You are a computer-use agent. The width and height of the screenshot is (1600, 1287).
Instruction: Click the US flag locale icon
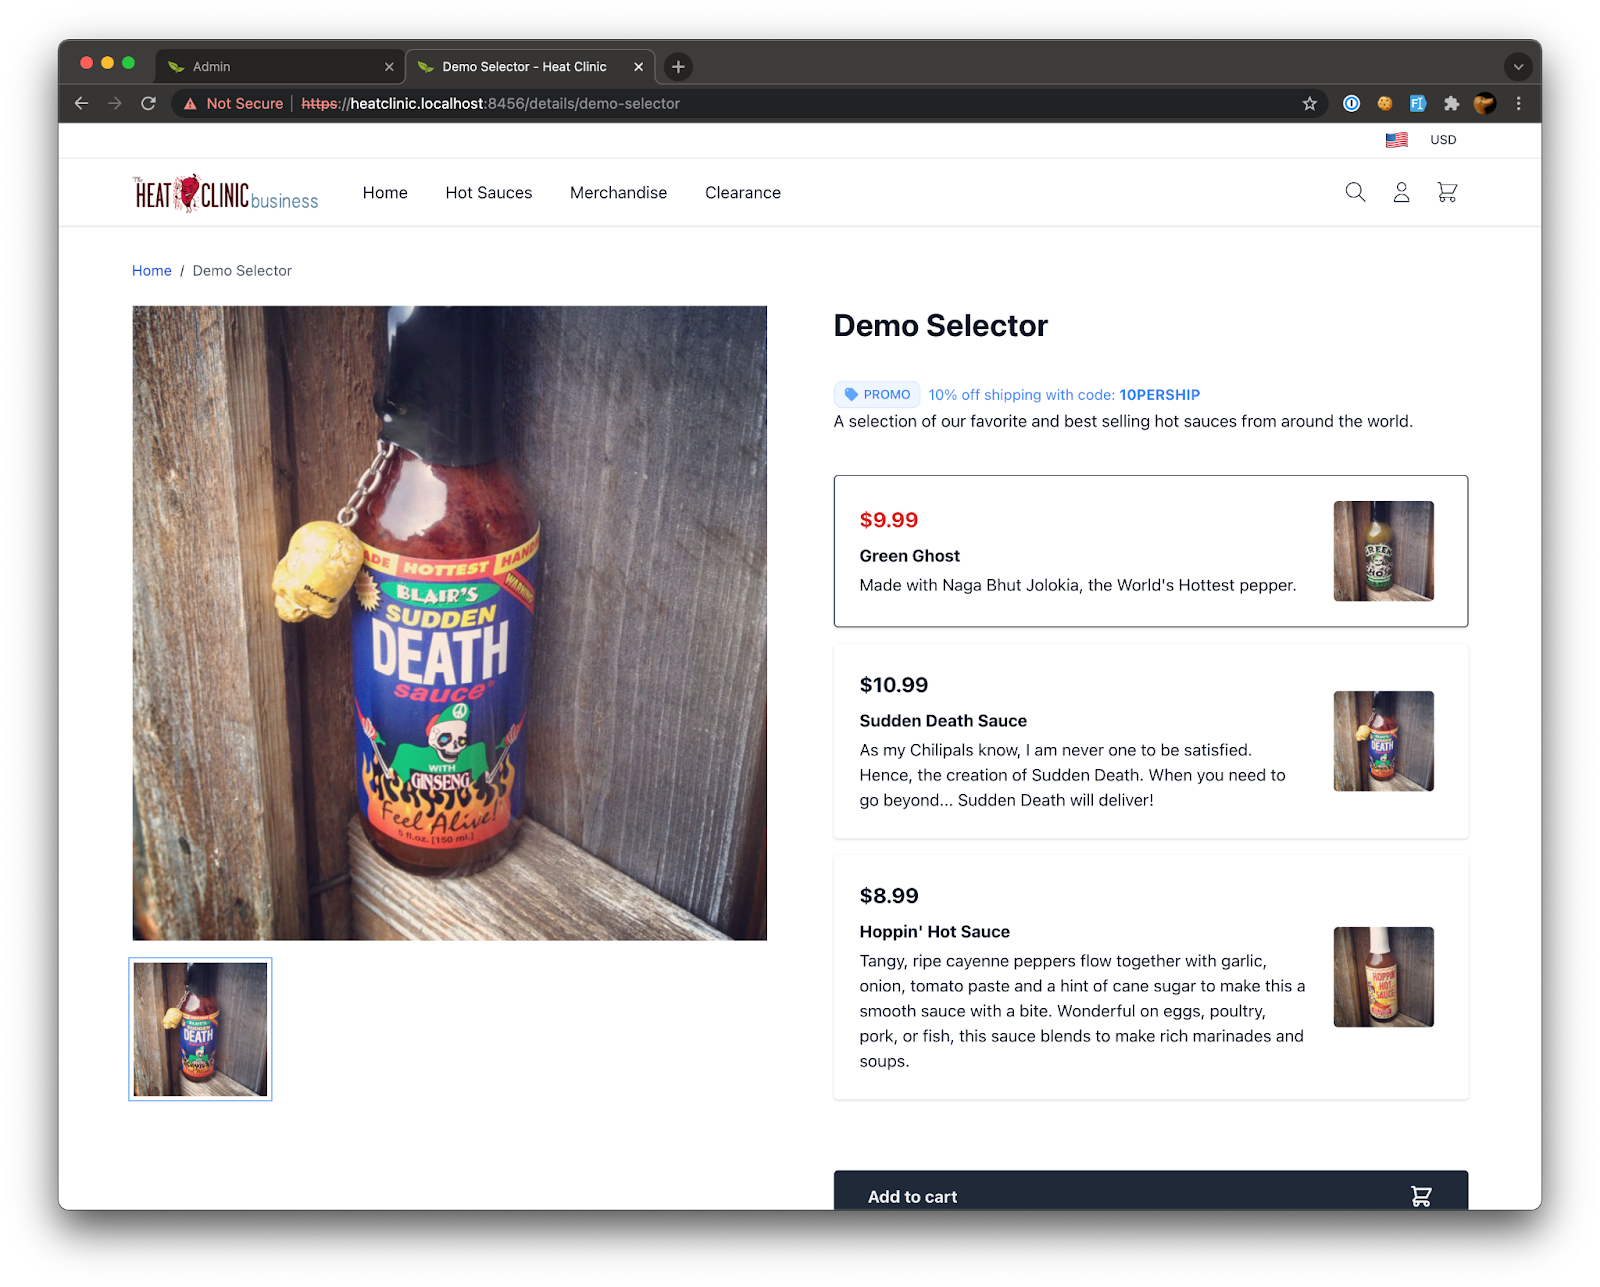1396,140
